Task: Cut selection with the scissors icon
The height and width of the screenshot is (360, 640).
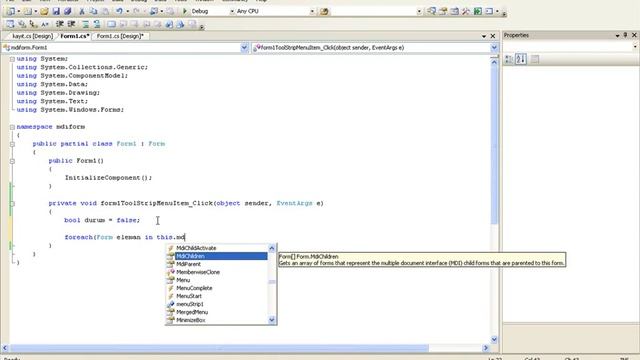Action: point(82,11)
